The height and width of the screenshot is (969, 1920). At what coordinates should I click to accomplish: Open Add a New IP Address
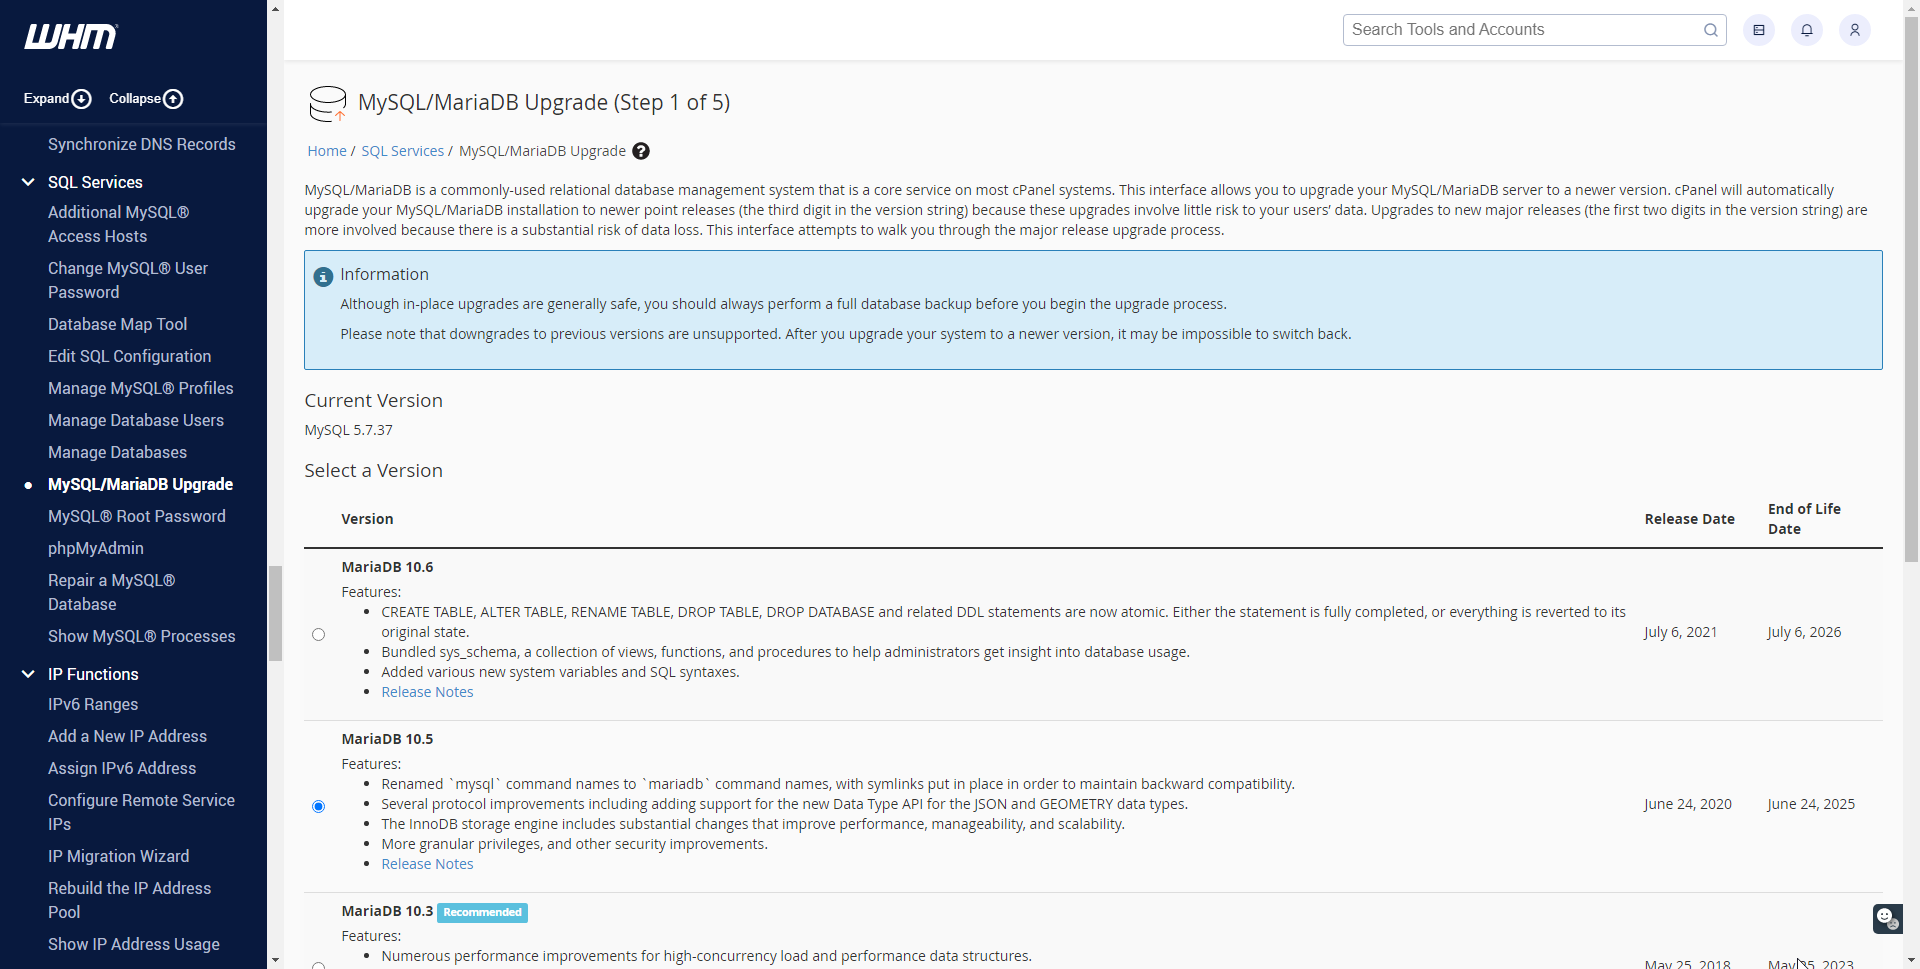pyautogui.click(x=127, y=736)
